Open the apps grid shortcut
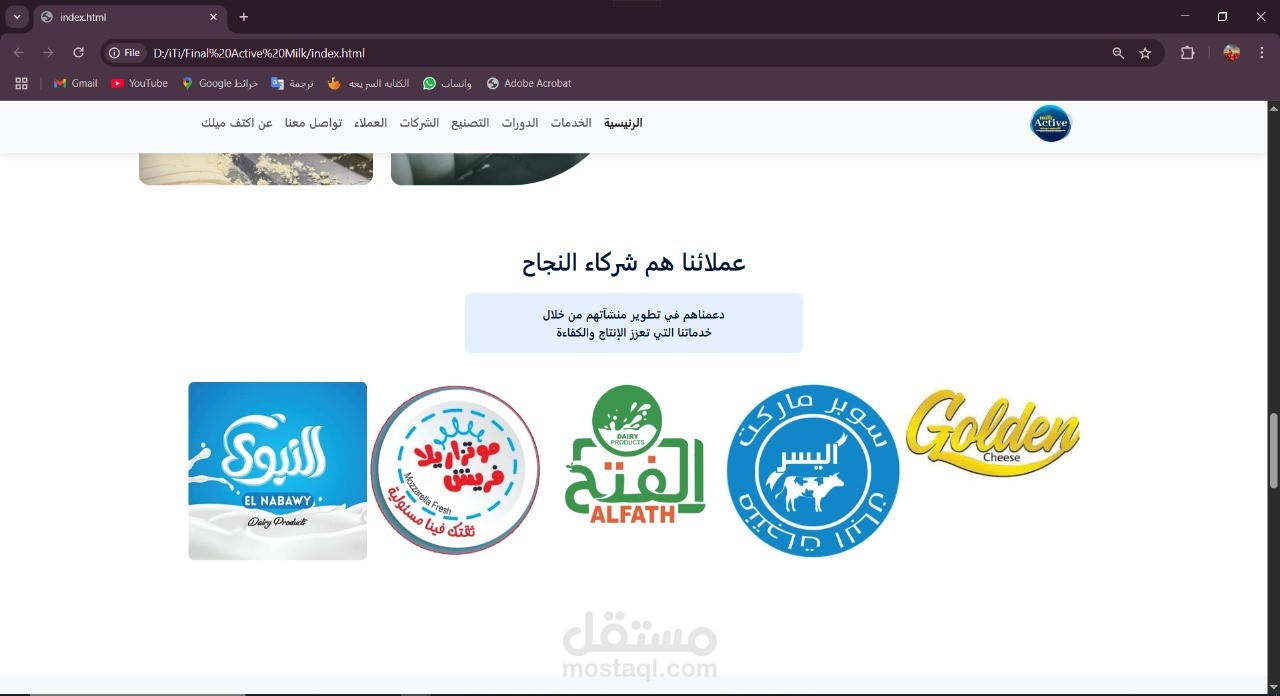 pos(21,84)
